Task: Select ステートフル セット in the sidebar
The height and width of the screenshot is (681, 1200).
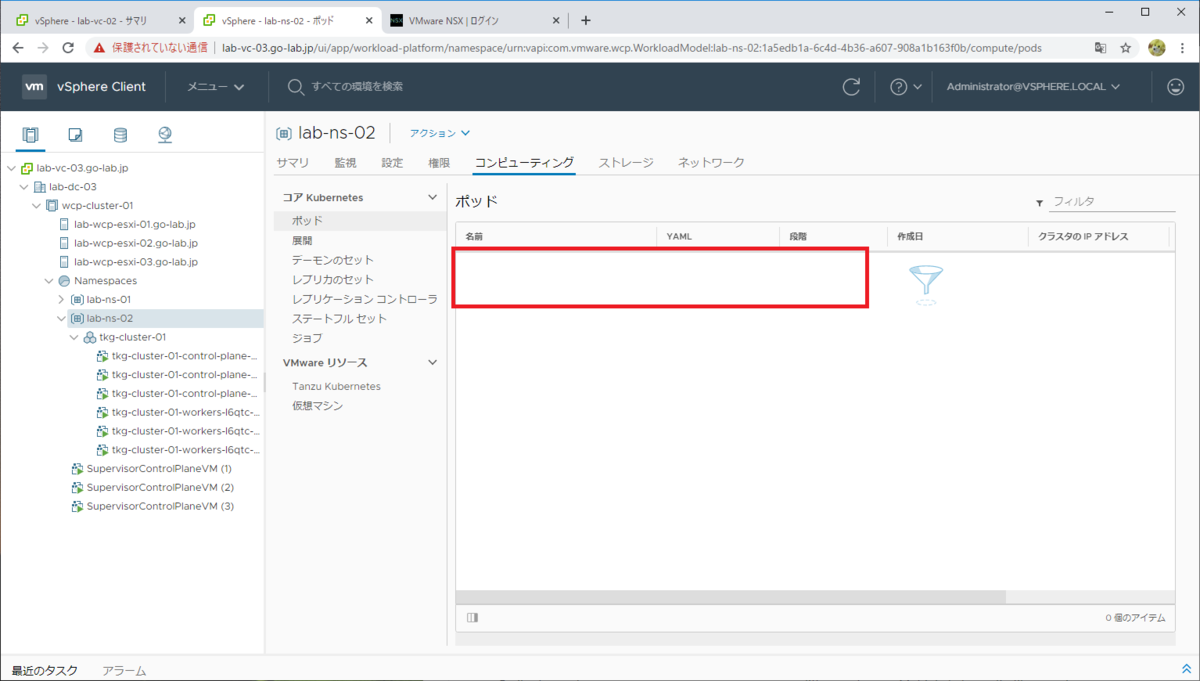Action: (x=339, y=318)
